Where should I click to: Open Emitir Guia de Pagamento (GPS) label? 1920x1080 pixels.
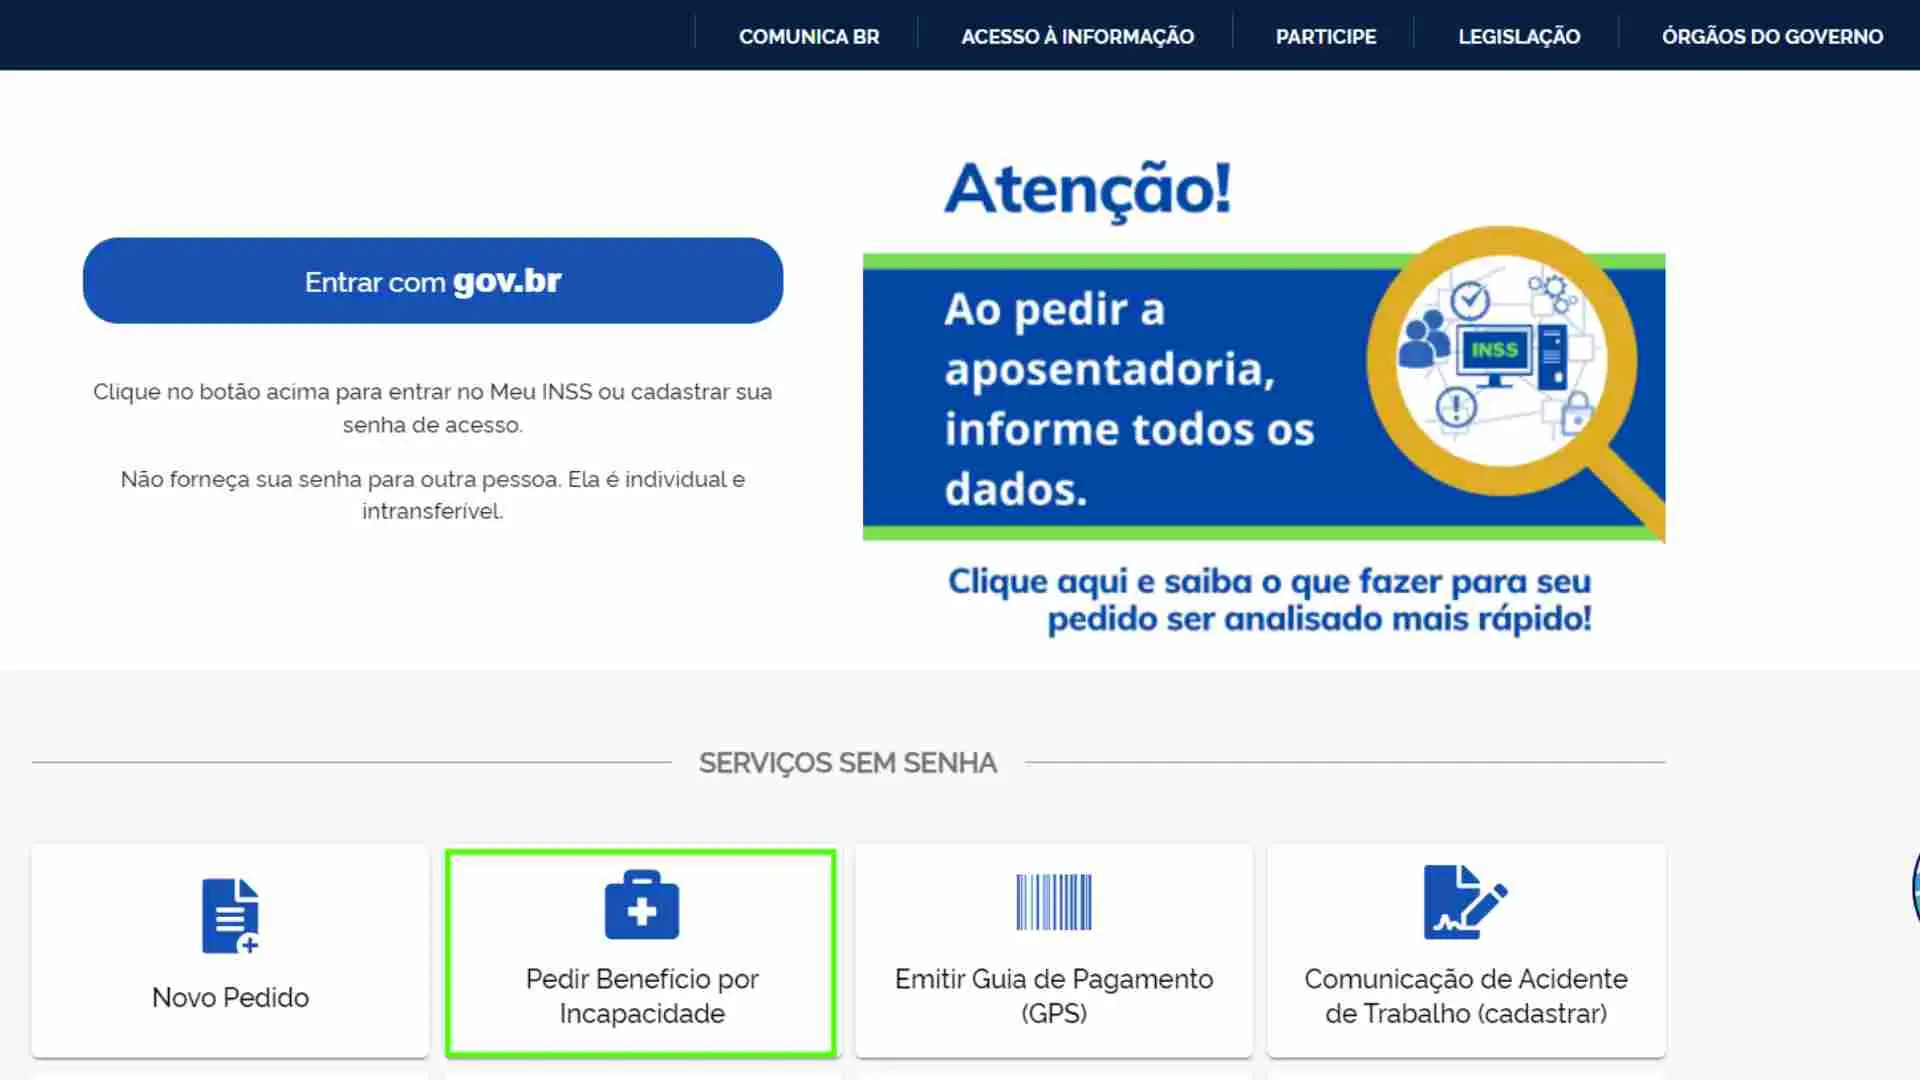(x=1054, y=996)
